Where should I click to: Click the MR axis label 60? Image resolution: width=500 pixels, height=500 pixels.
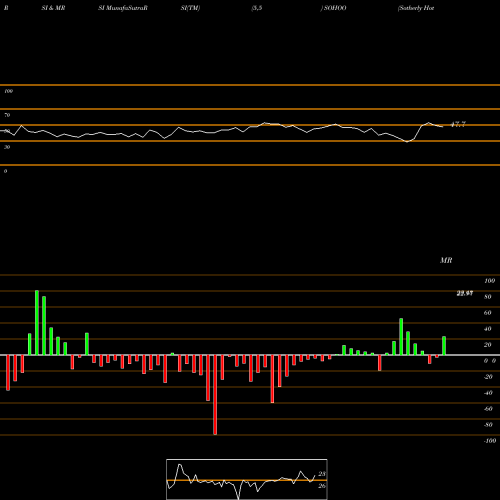[488, 313]
